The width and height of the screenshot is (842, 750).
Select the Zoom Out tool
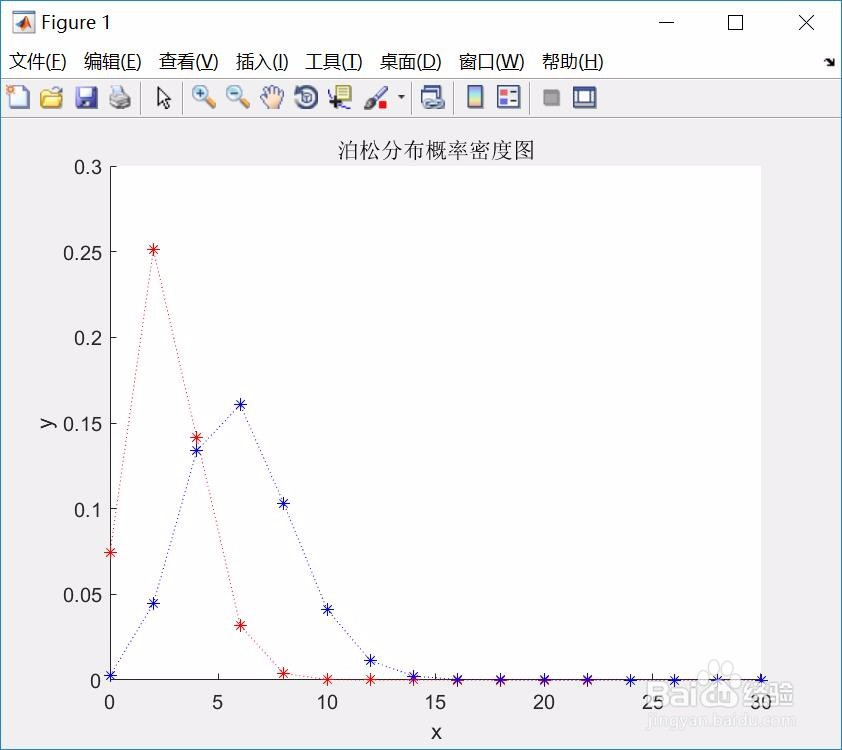(x=236, y=97)
